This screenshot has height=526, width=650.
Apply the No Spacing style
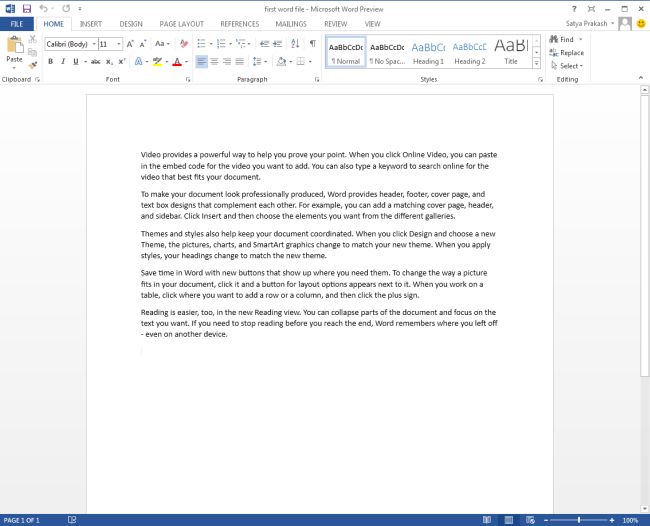coord(387,51)
